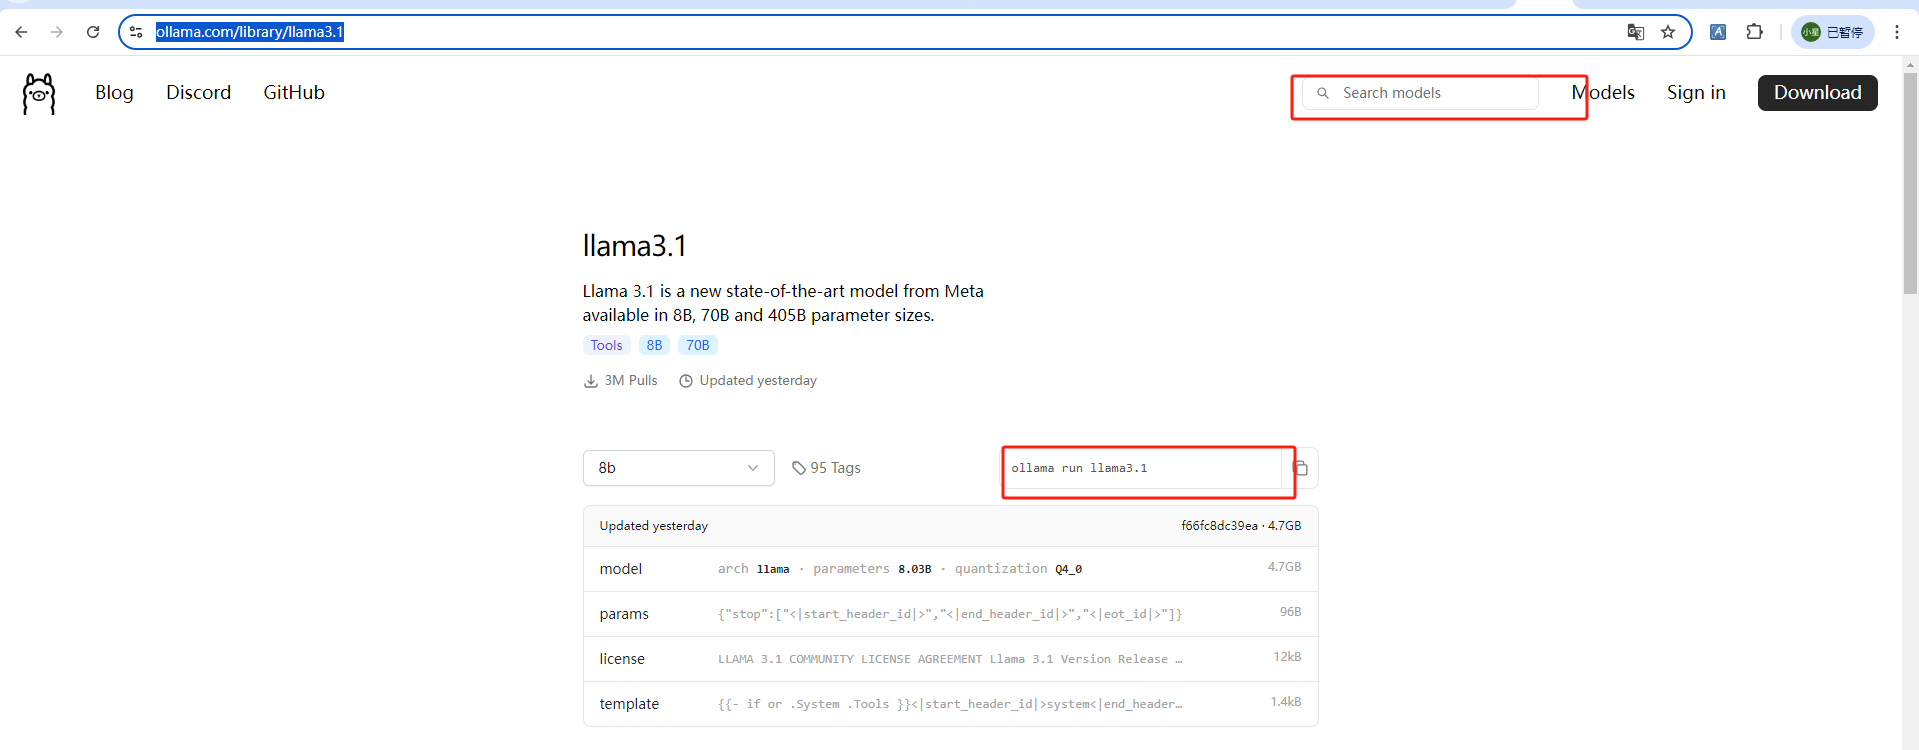This screenshot has height=750, width=1919.
Task: Click the f66fc8dc39ea hash text
Action: click(x=1219, y=526)
